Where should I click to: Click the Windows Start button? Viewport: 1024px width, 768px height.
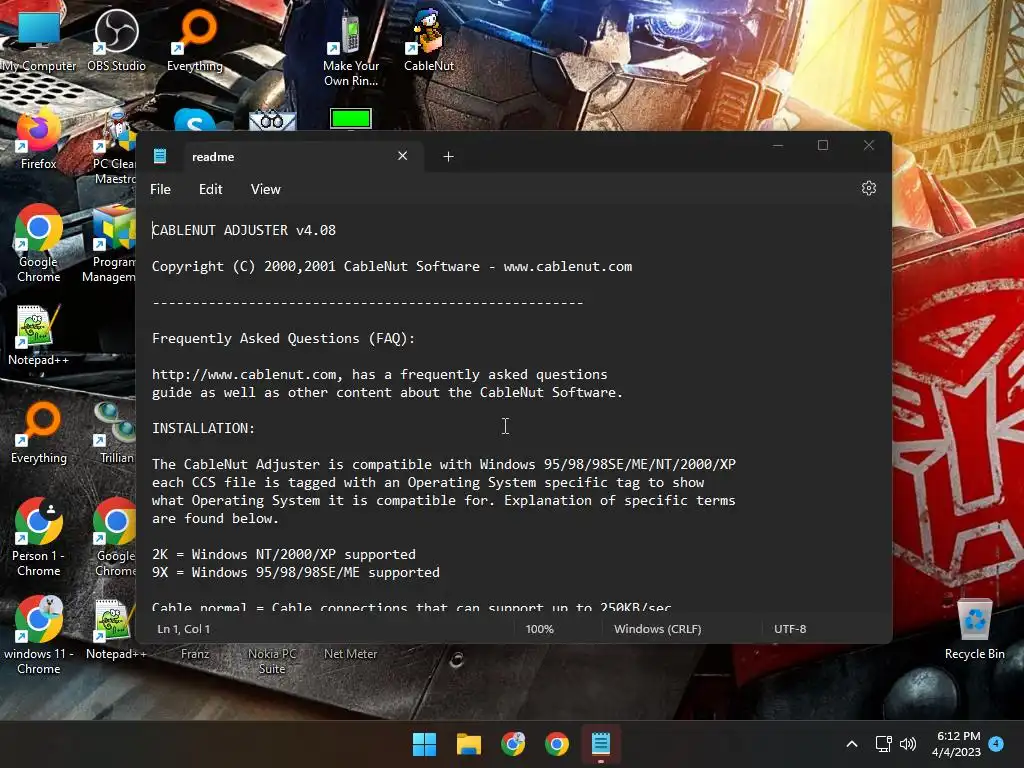[x=424, y=744]
